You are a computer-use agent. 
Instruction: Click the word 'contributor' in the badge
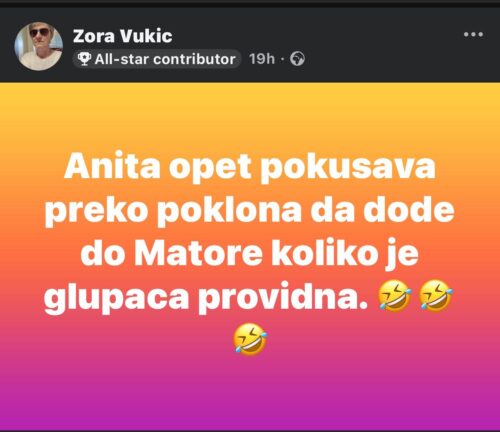[x=194, y=59]
